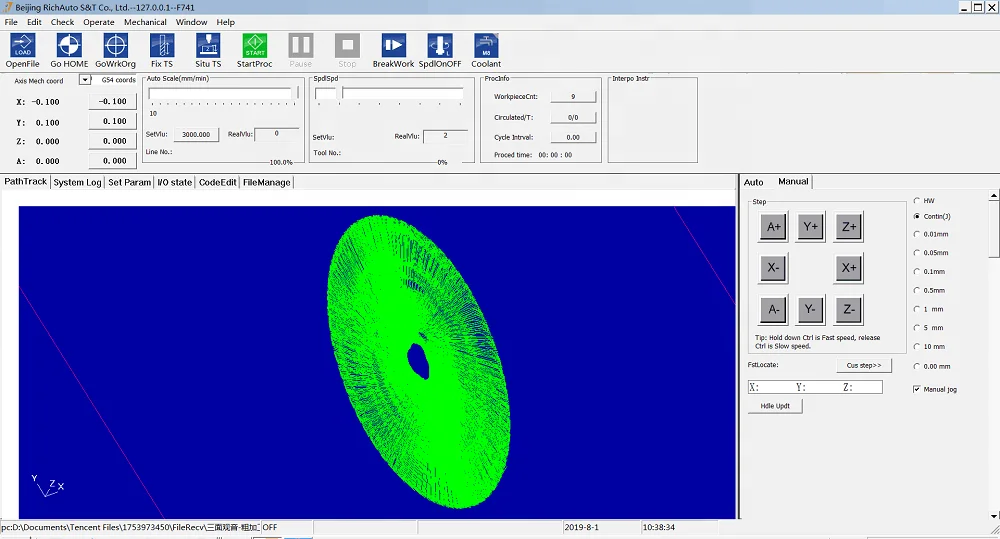
Task: Click the Situ TS icon
Action: (x=208, y=46)
